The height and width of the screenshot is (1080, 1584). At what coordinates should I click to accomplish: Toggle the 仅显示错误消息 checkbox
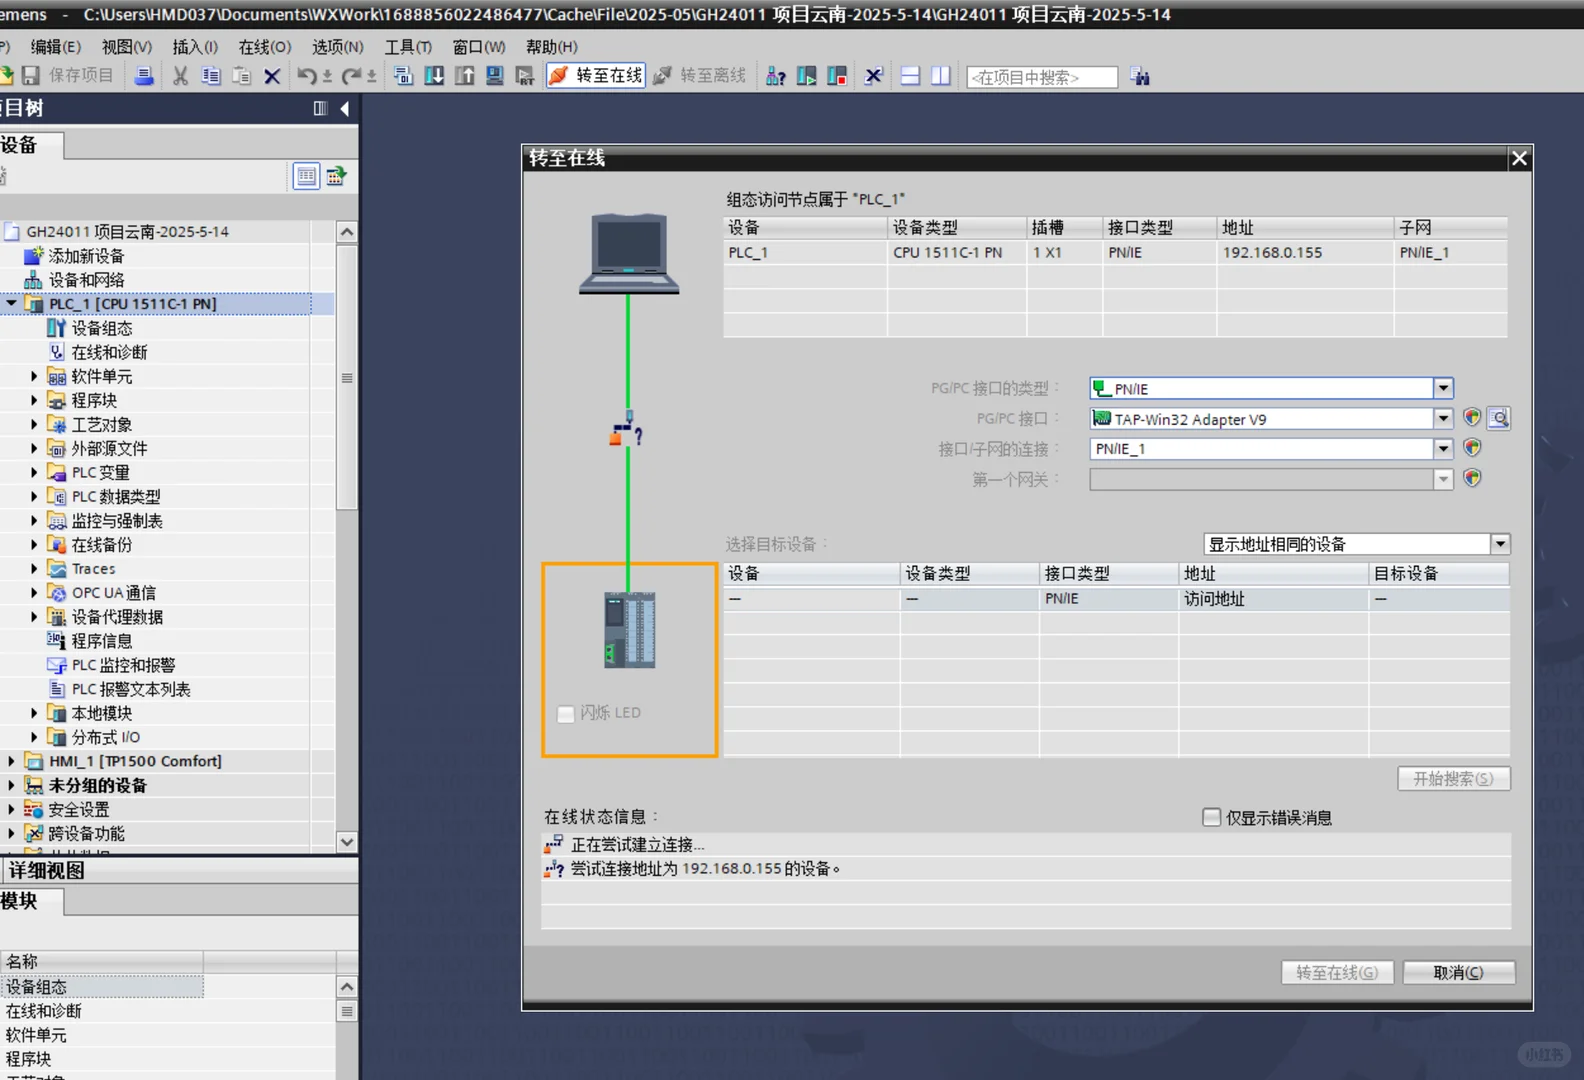tap(1211, 818)
